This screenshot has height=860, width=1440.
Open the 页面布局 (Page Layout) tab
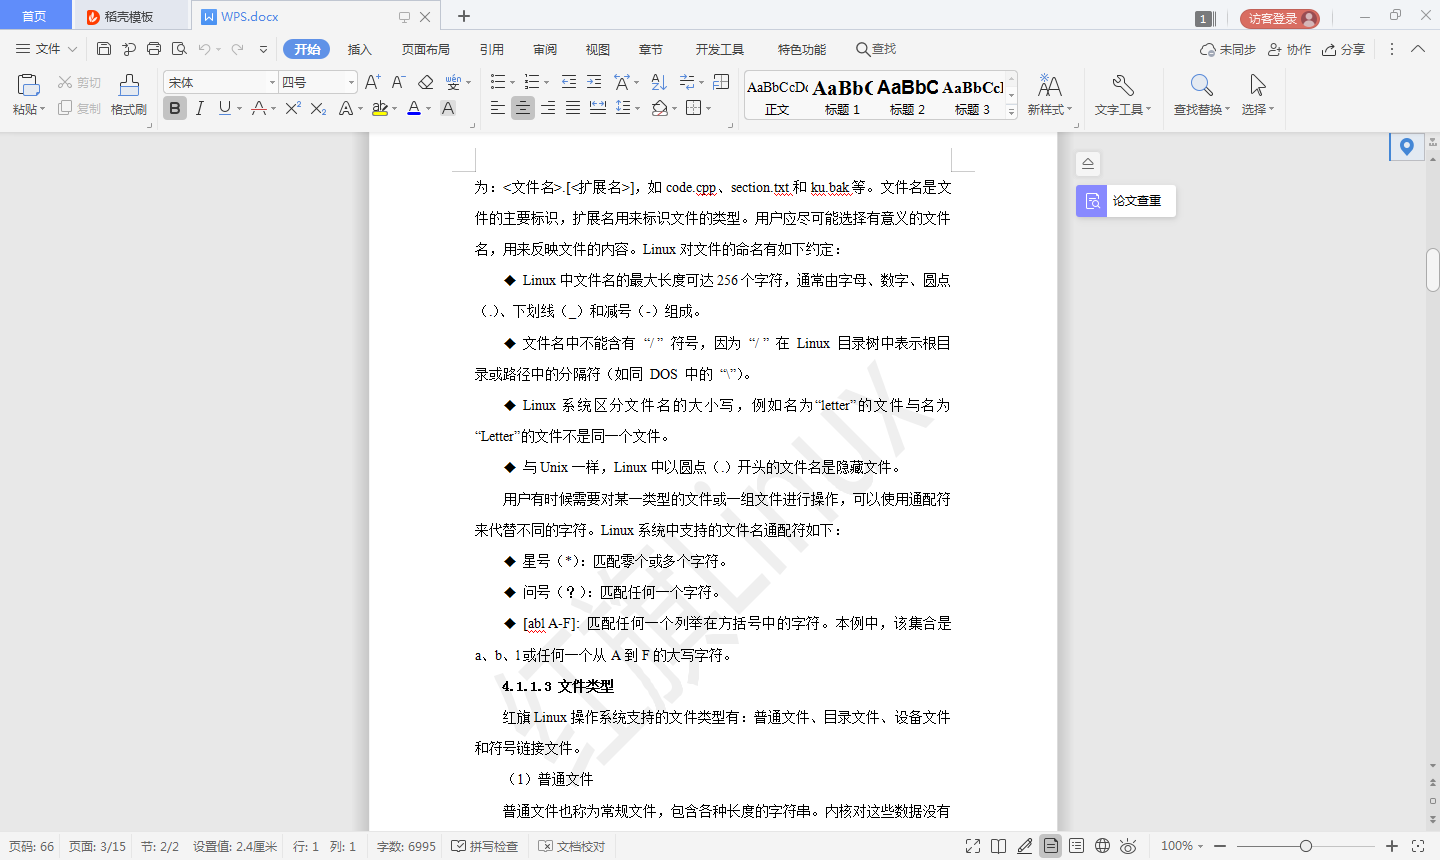tap(426, 49)
